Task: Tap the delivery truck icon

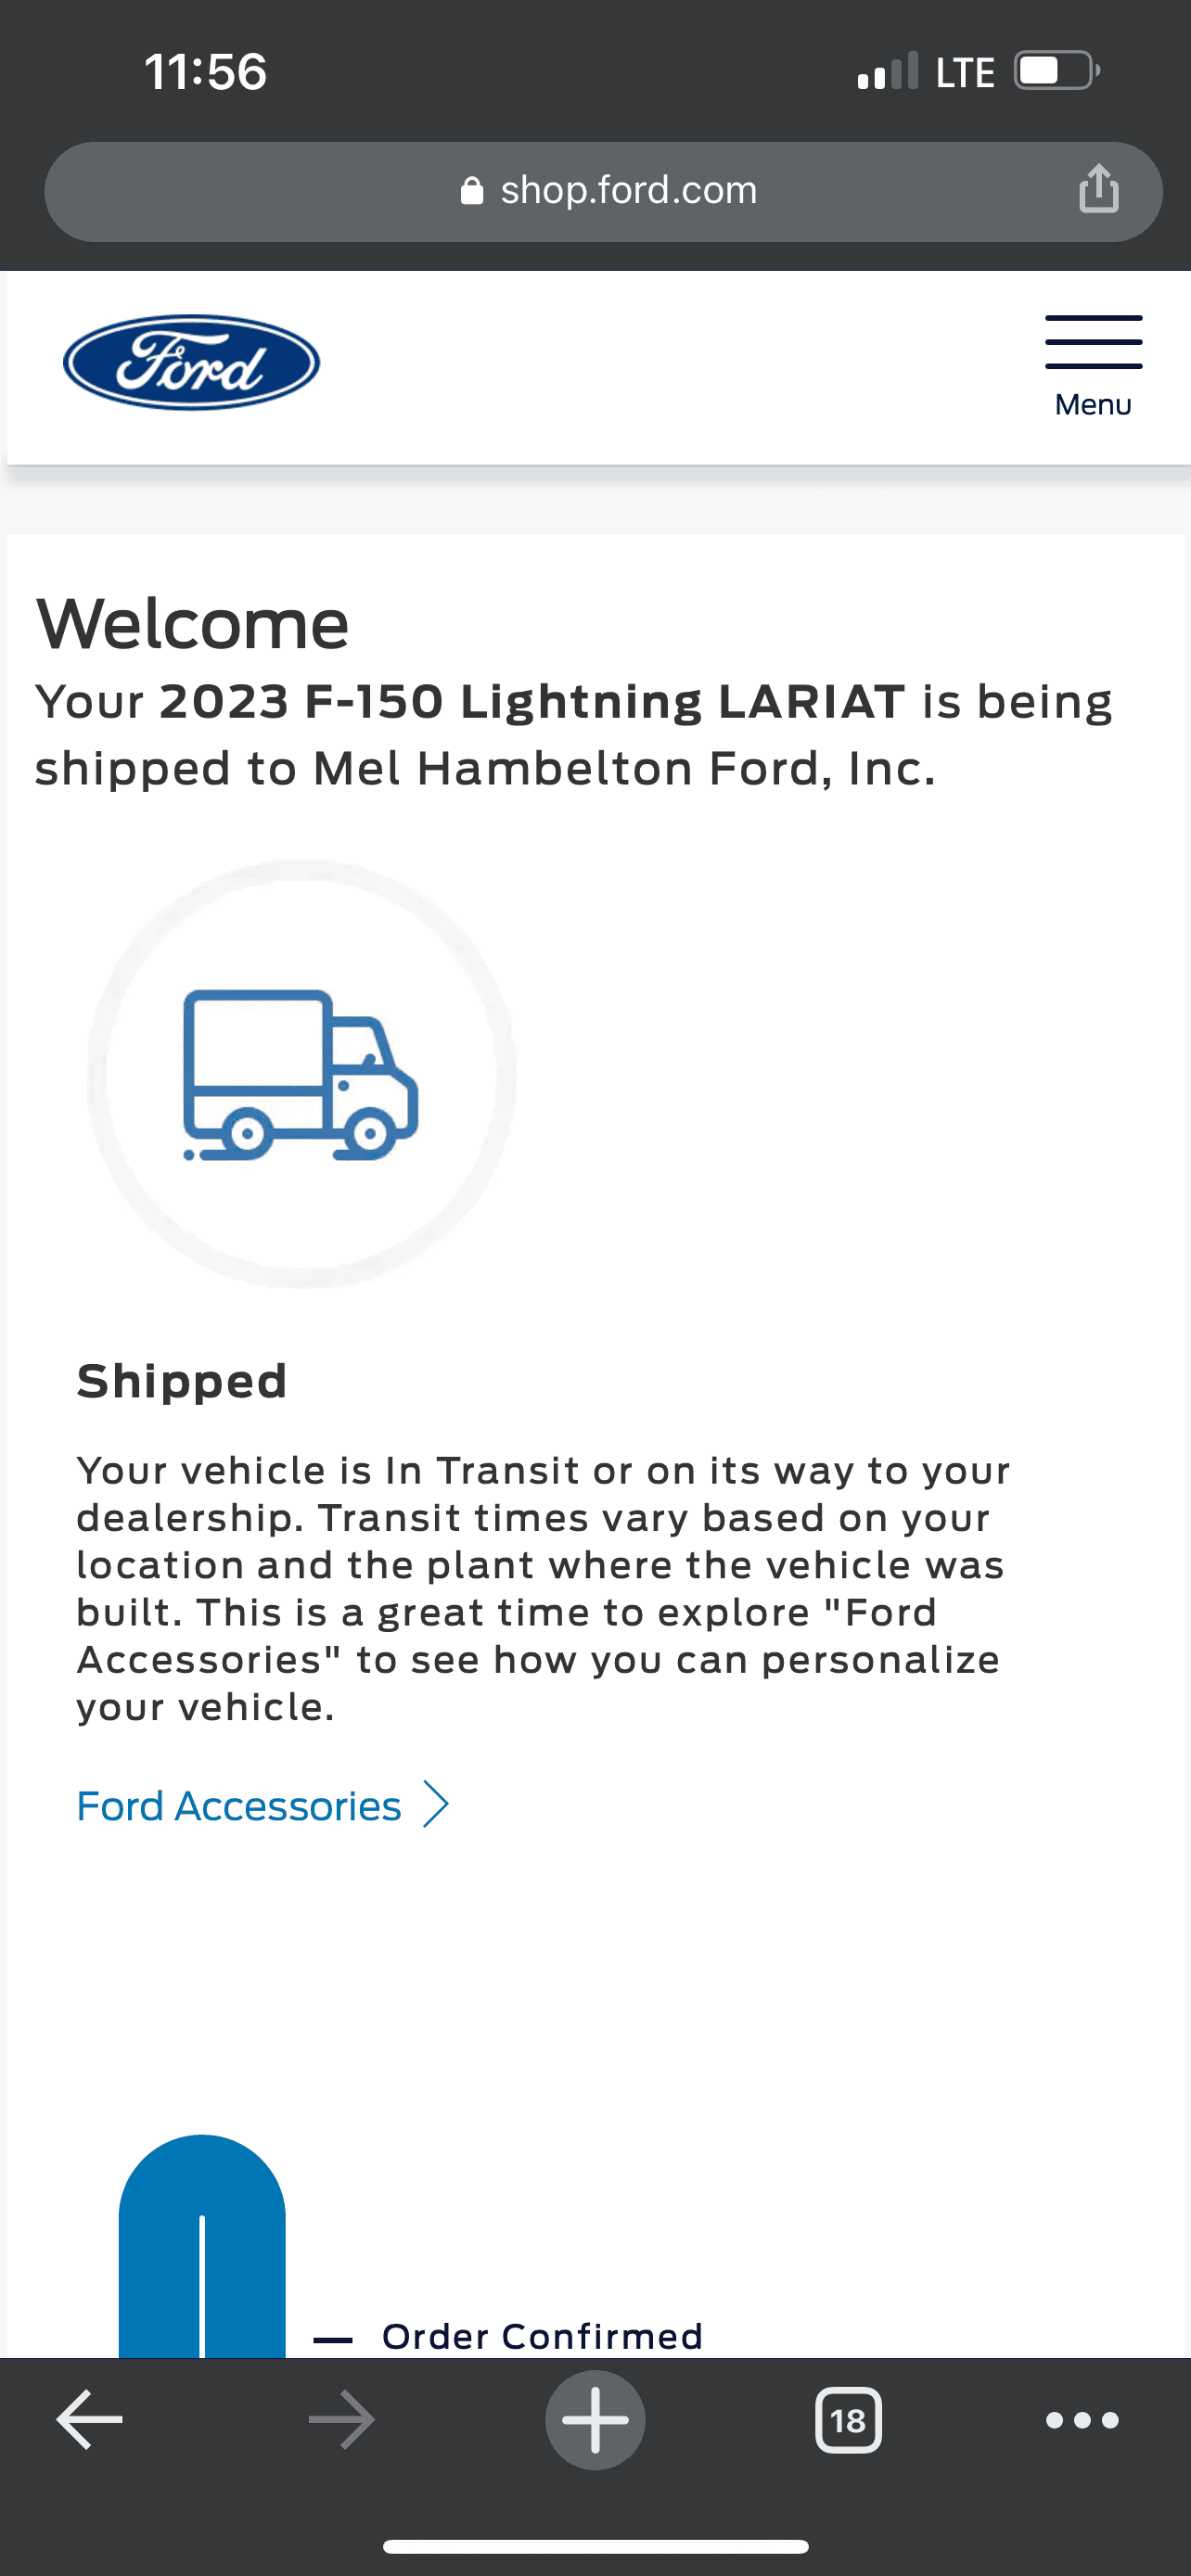Action: 300,1074
